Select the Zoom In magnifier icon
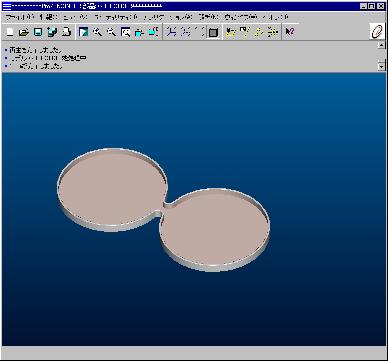388x361 pixels. tap(97, 32)
